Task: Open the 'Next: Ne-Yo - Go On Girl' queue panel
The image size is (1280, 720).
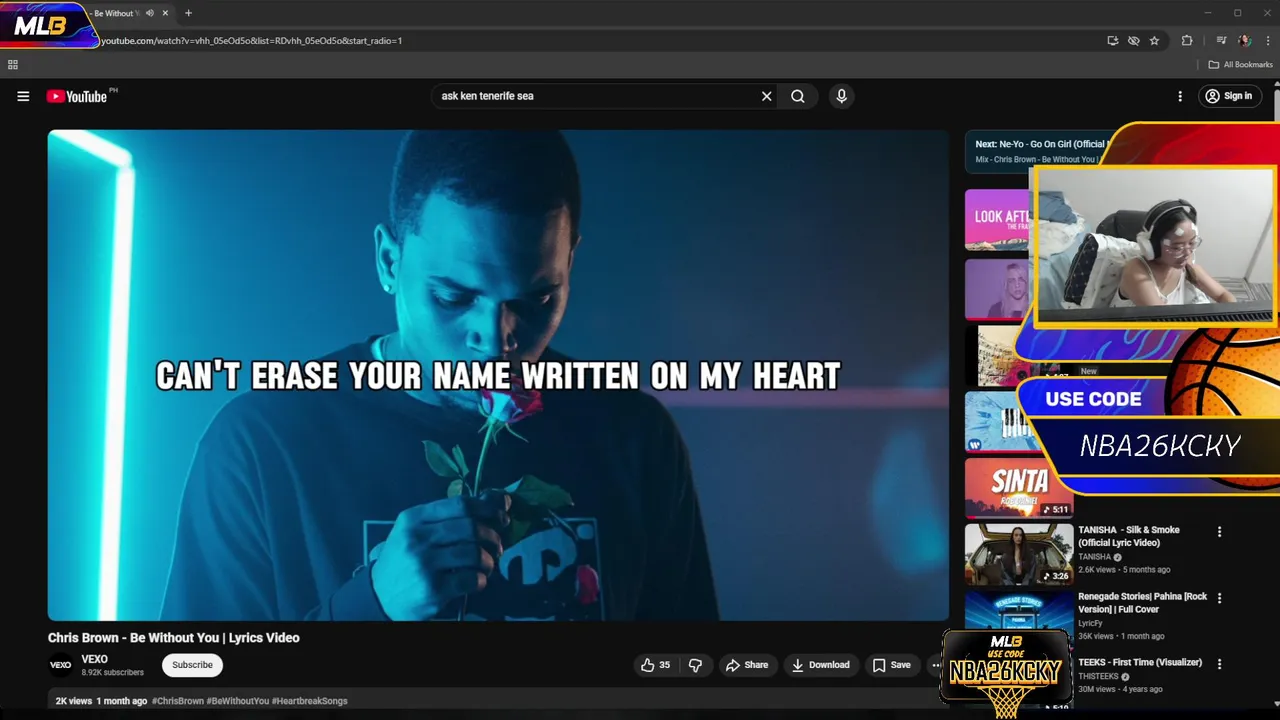Action: [1037, 151]
